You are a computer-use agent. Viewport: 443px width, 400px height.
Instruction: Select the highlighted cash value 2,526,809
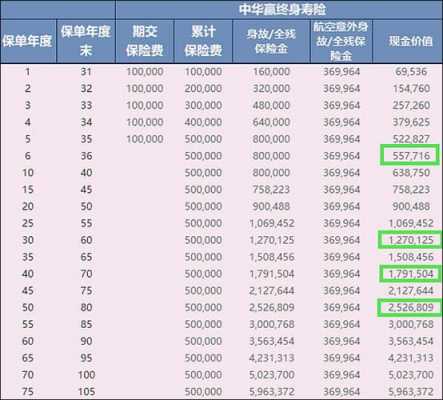click(411, 307)
